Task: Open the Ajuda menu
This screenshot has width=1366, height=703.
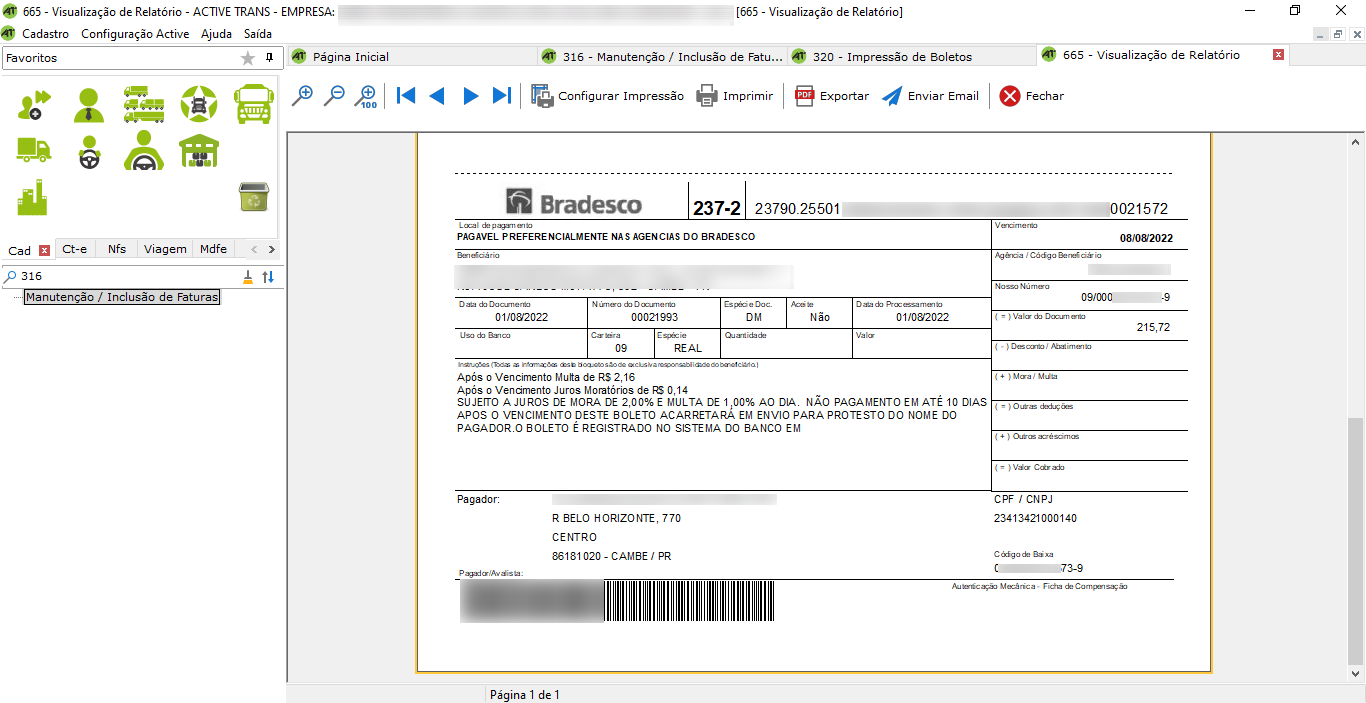Action: point(216,33)
